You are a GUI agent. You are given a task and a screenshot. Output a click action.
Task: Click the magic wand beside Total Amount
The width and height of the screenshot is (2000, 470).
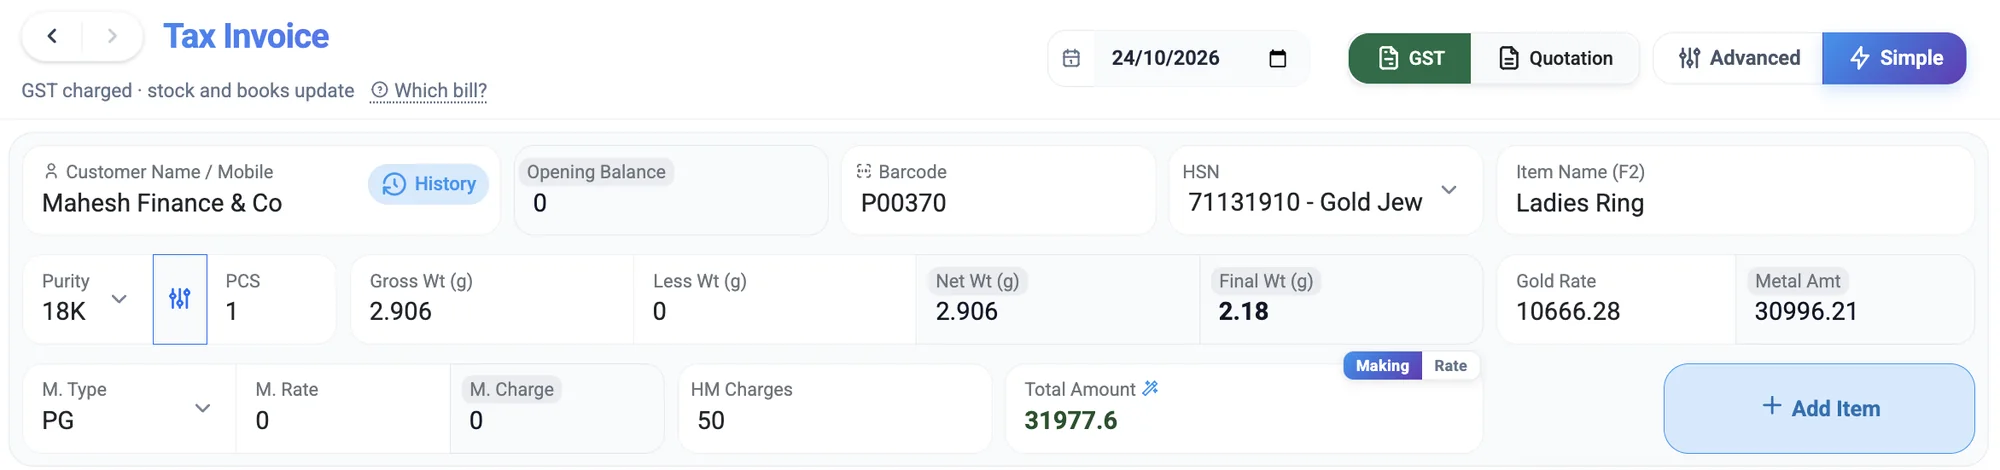coord(1150,388)
